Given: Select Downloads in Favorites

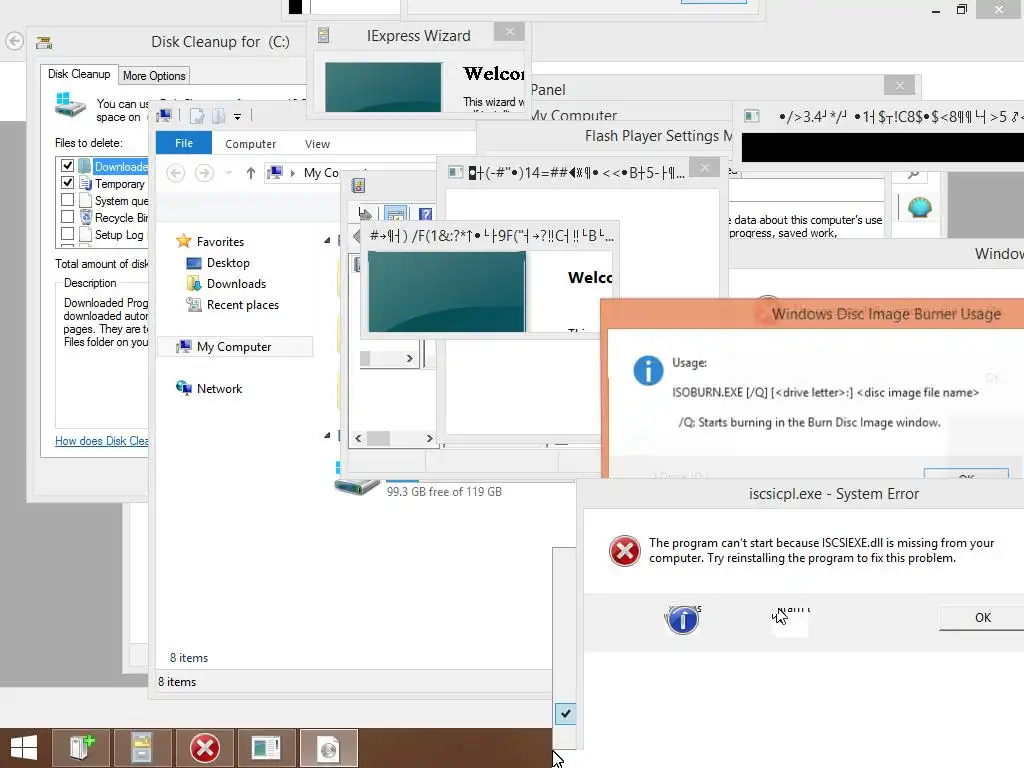Looking at the screenshot, I should (236, 283).
